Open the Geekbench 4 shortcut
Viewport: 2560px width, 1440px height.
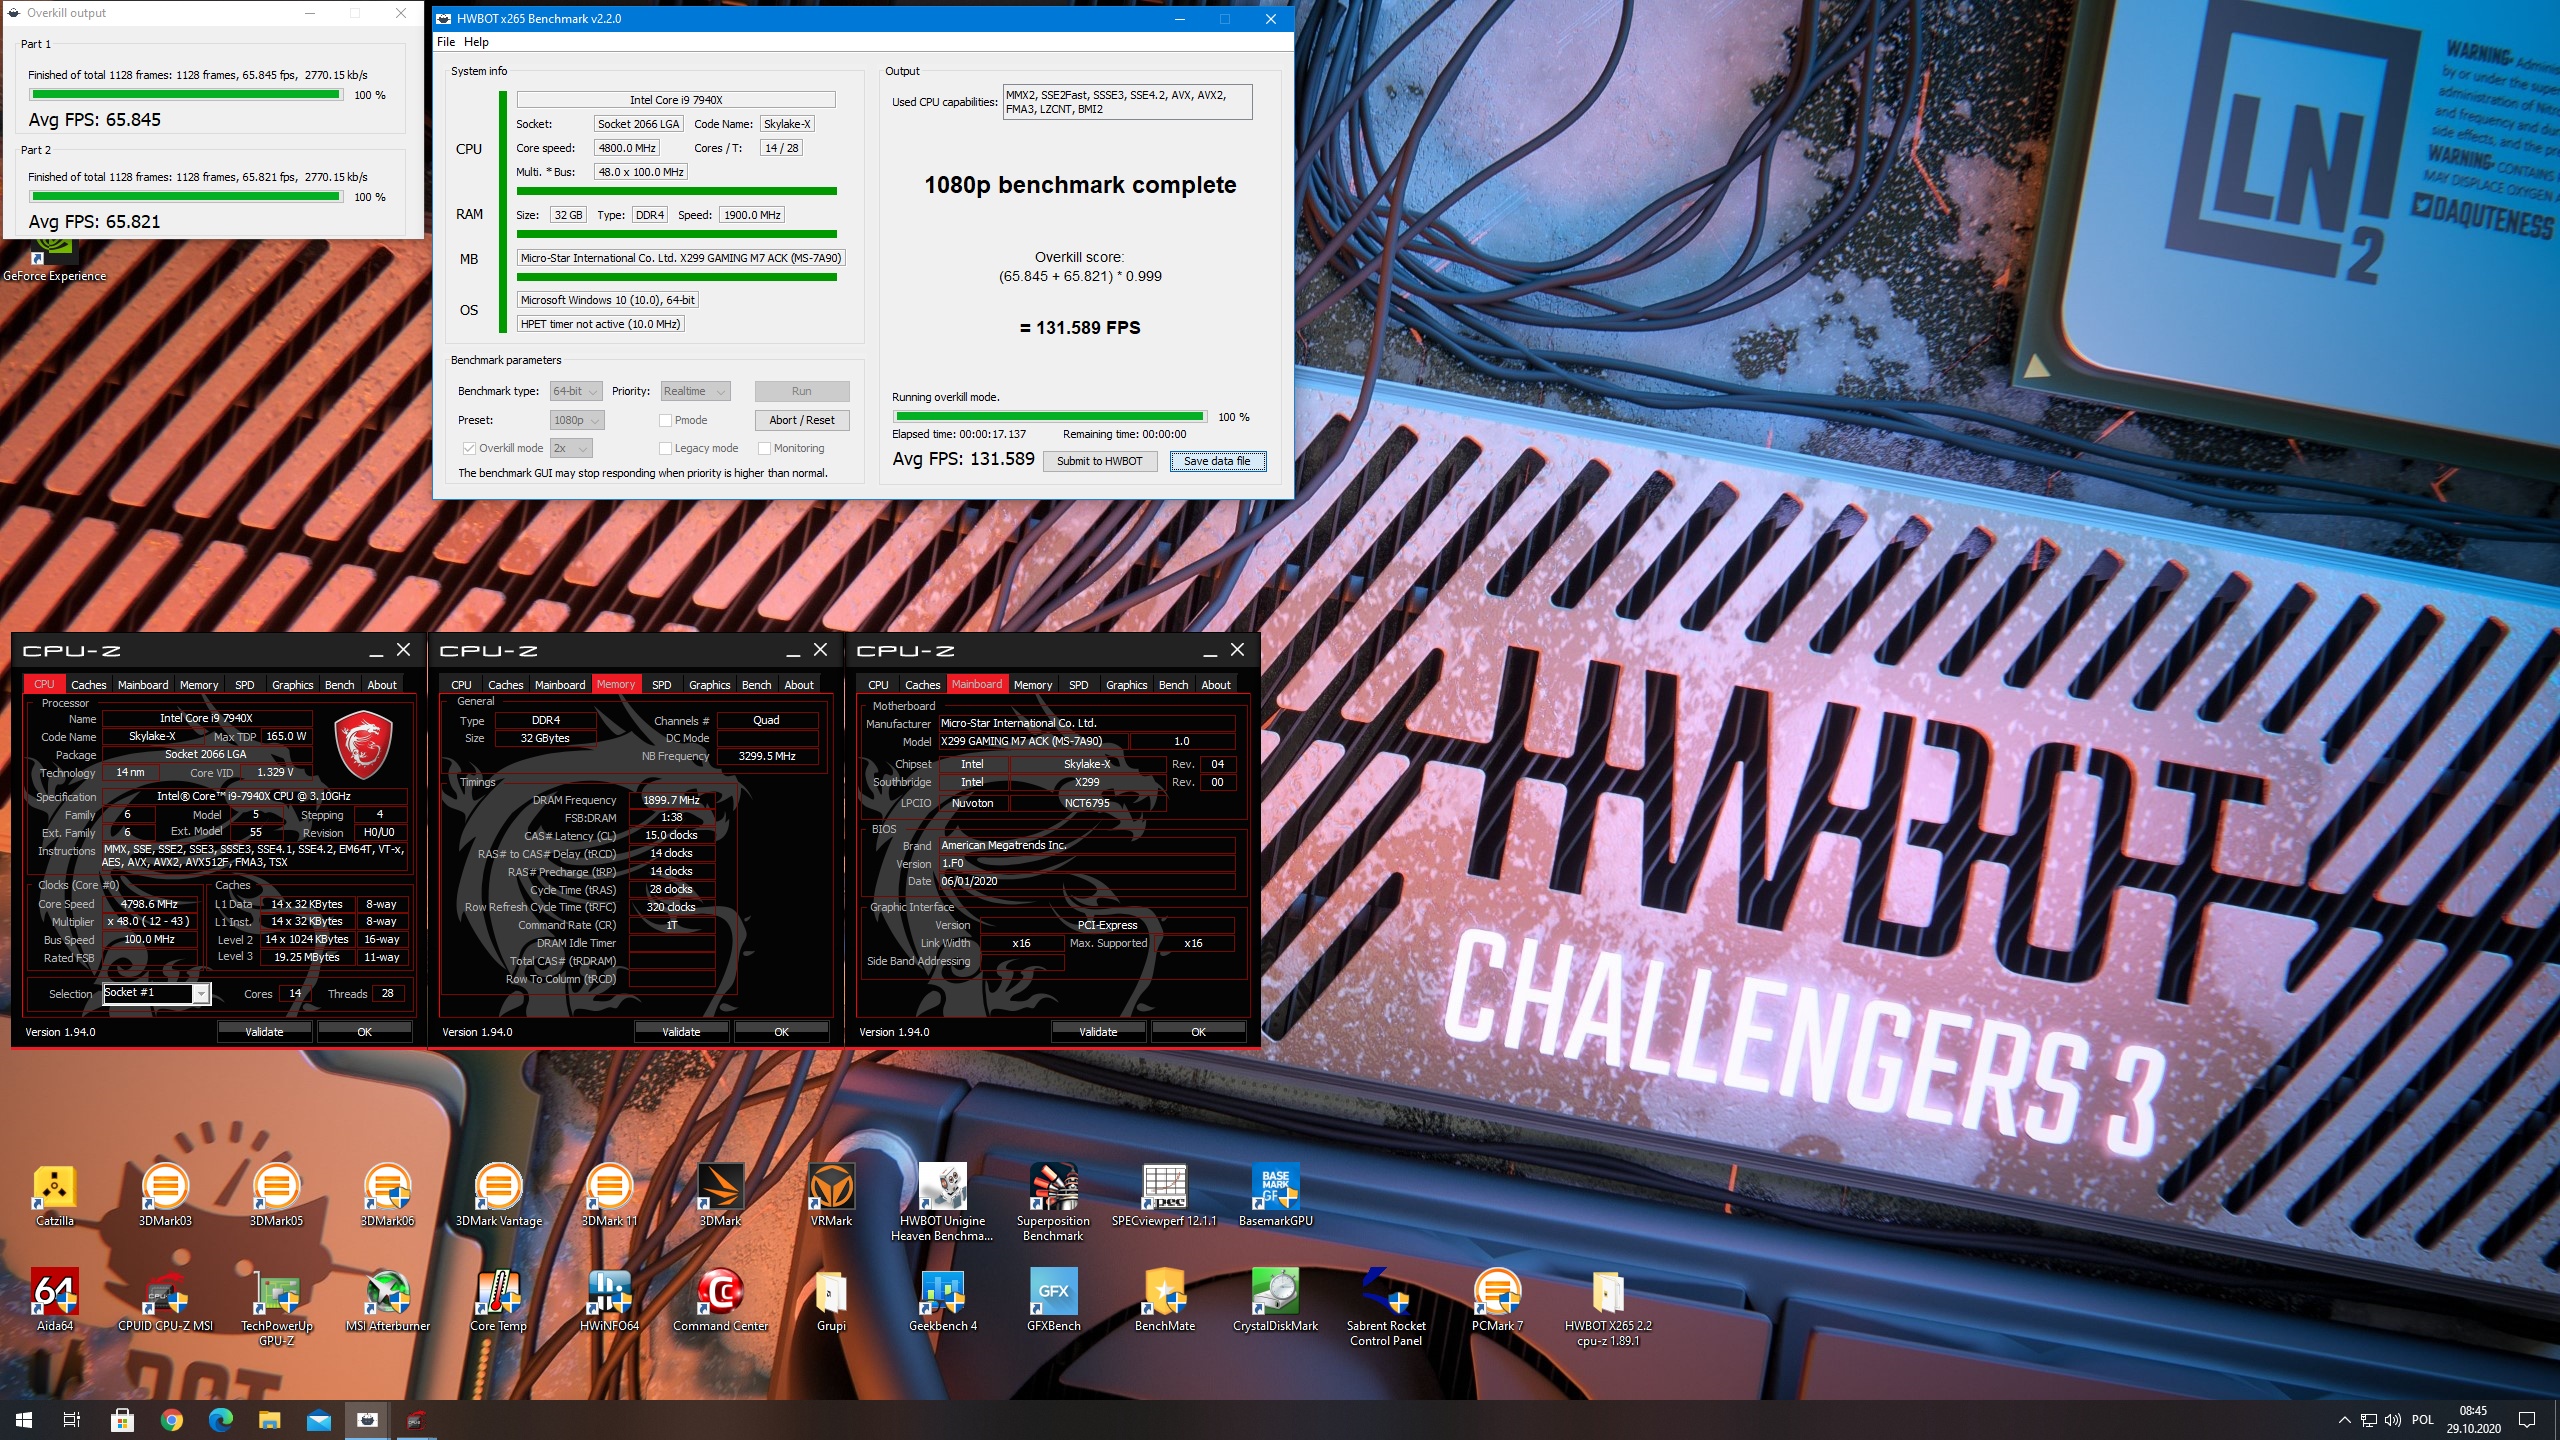click(942, 1301)
